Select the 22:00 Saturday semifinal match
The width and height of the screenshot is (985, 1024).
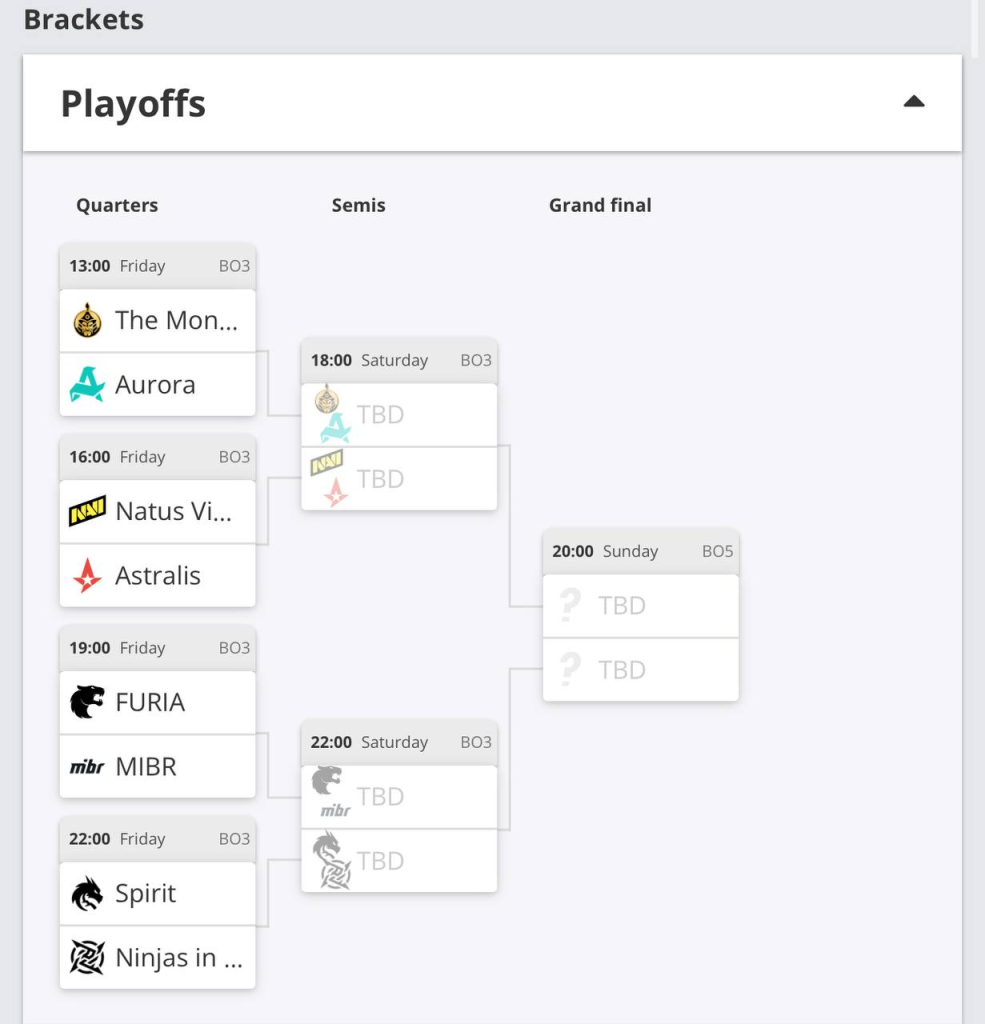pos(399,807)
